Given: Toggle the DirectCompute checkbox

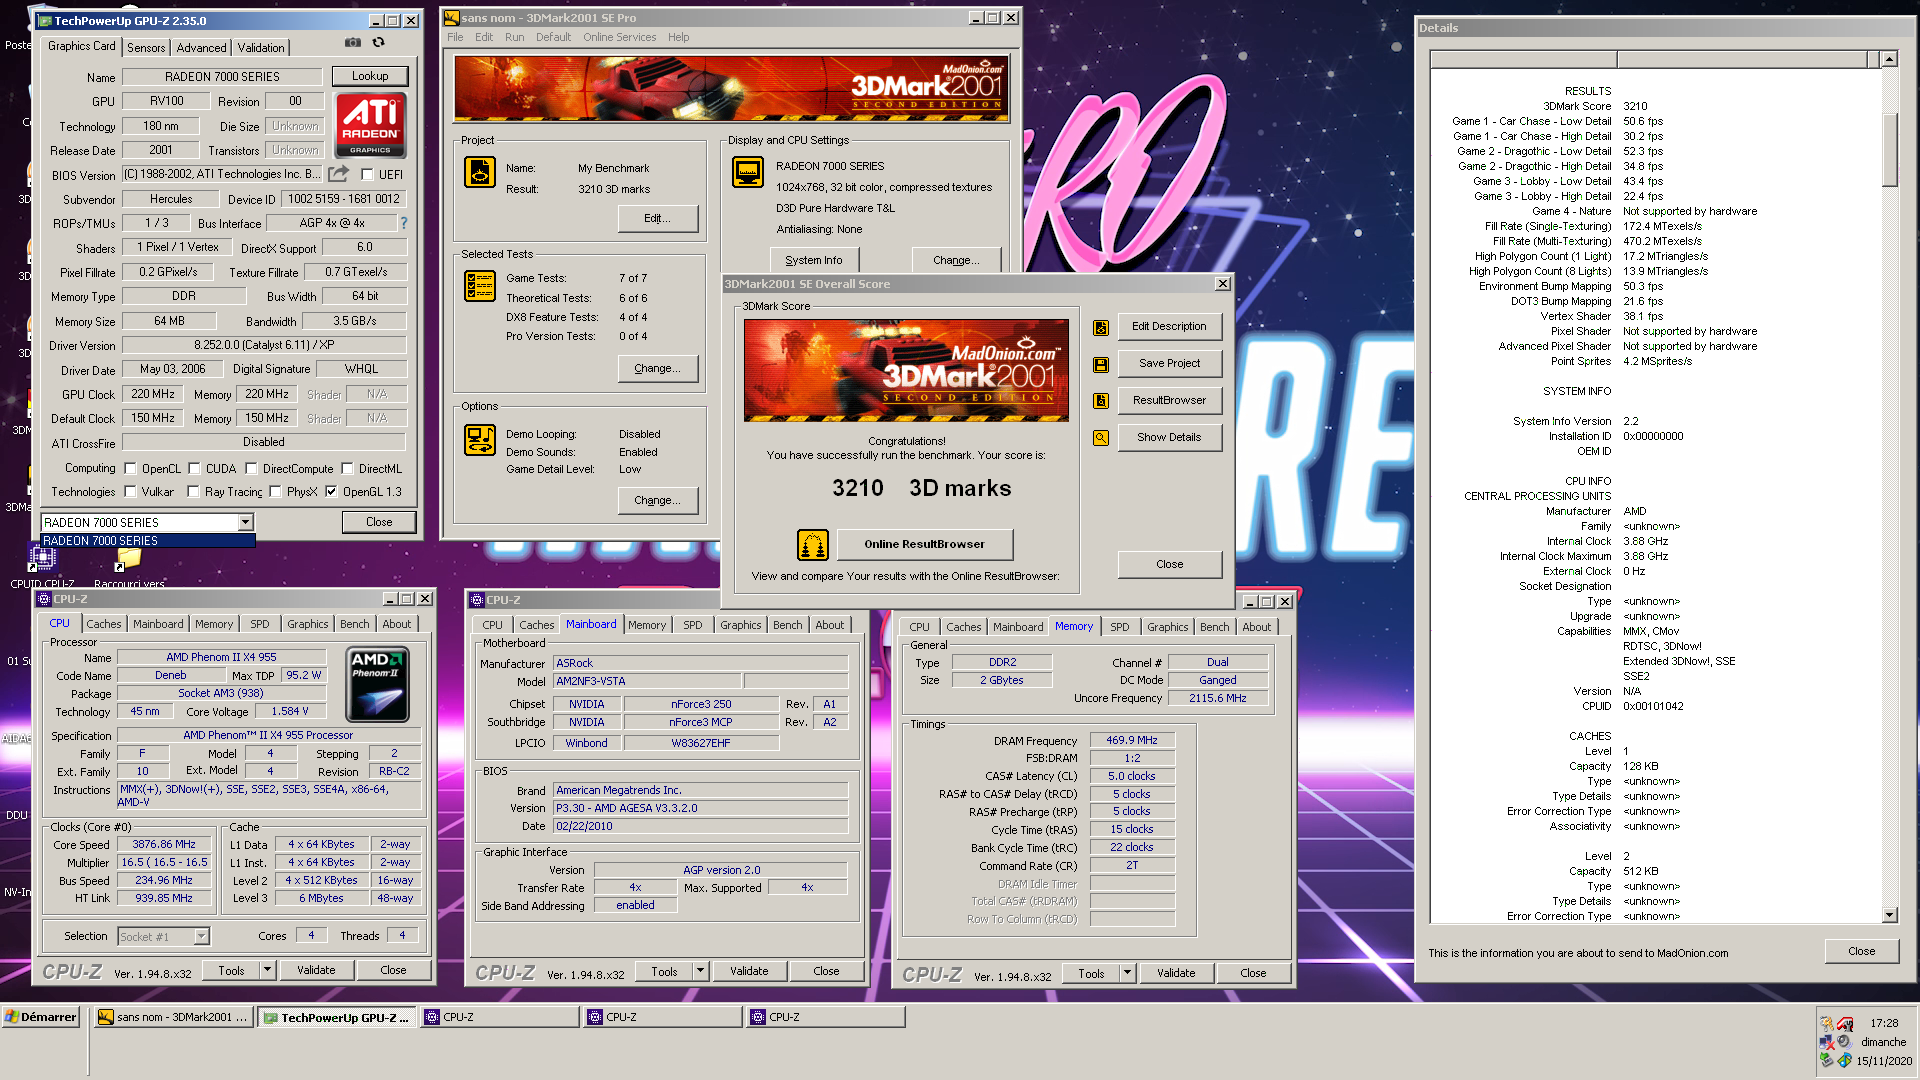Looking at the screenshot, I should [251, 469].
